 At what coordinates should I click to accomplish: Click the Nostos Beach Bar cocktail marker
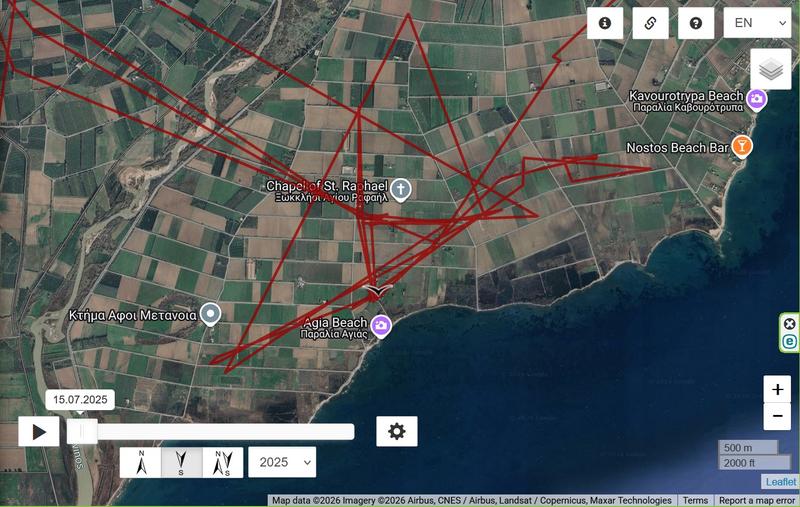tap(742, 147)
